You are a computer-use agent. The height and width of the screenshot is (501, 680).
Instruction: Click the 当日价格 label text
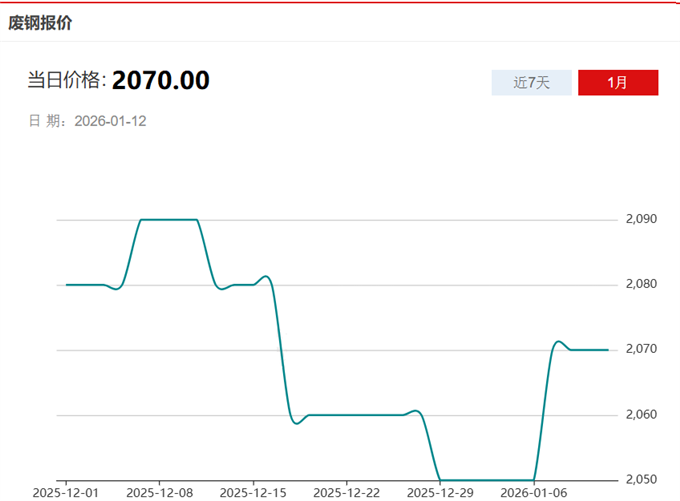(x=65, y=81)
